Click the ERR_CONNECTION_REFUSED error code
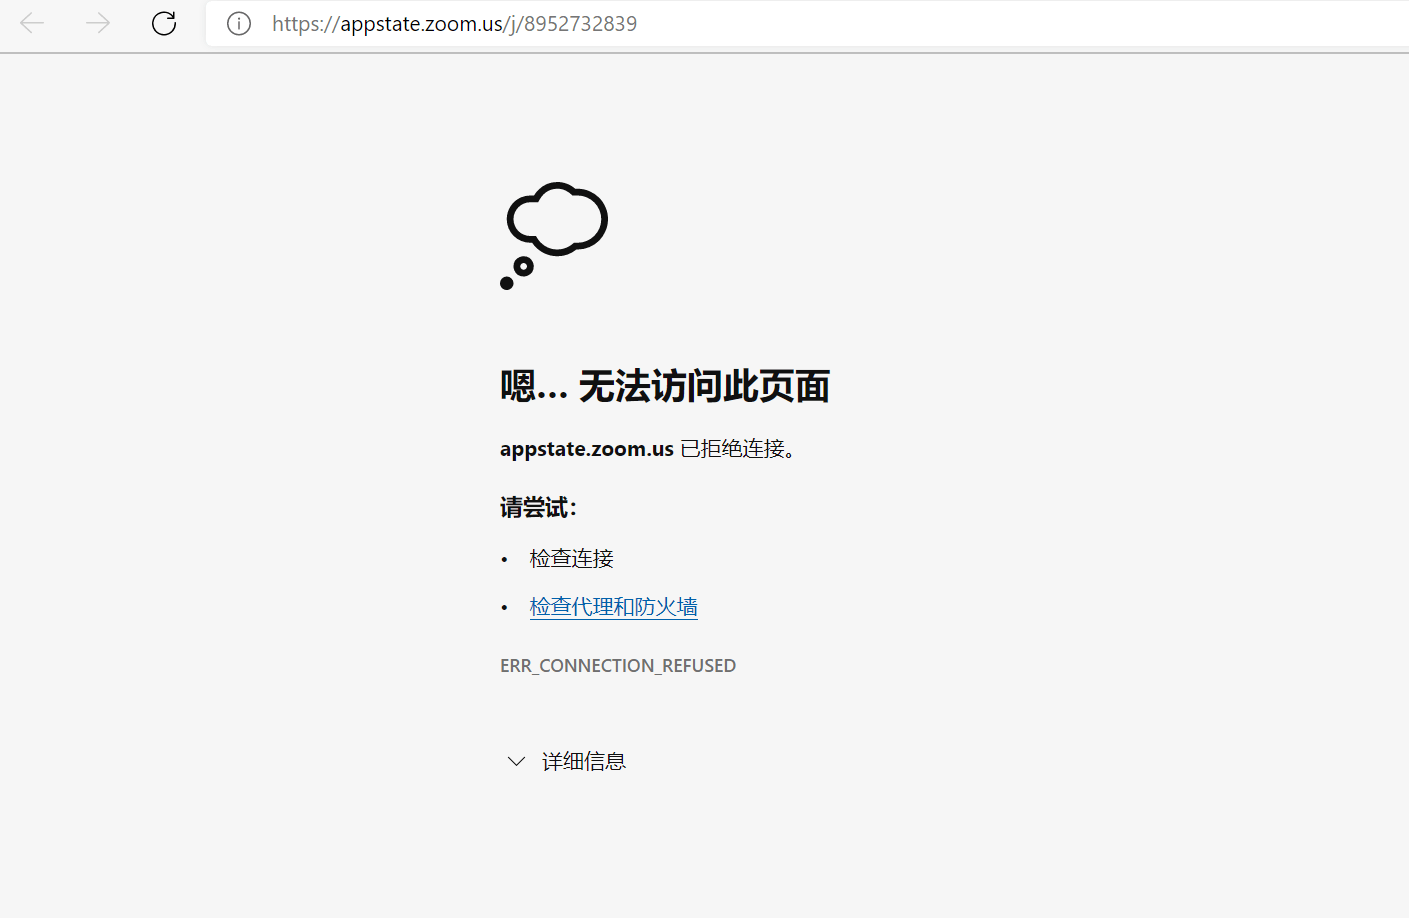Screen dimensions: 1409x918 (x=618, y=666)
